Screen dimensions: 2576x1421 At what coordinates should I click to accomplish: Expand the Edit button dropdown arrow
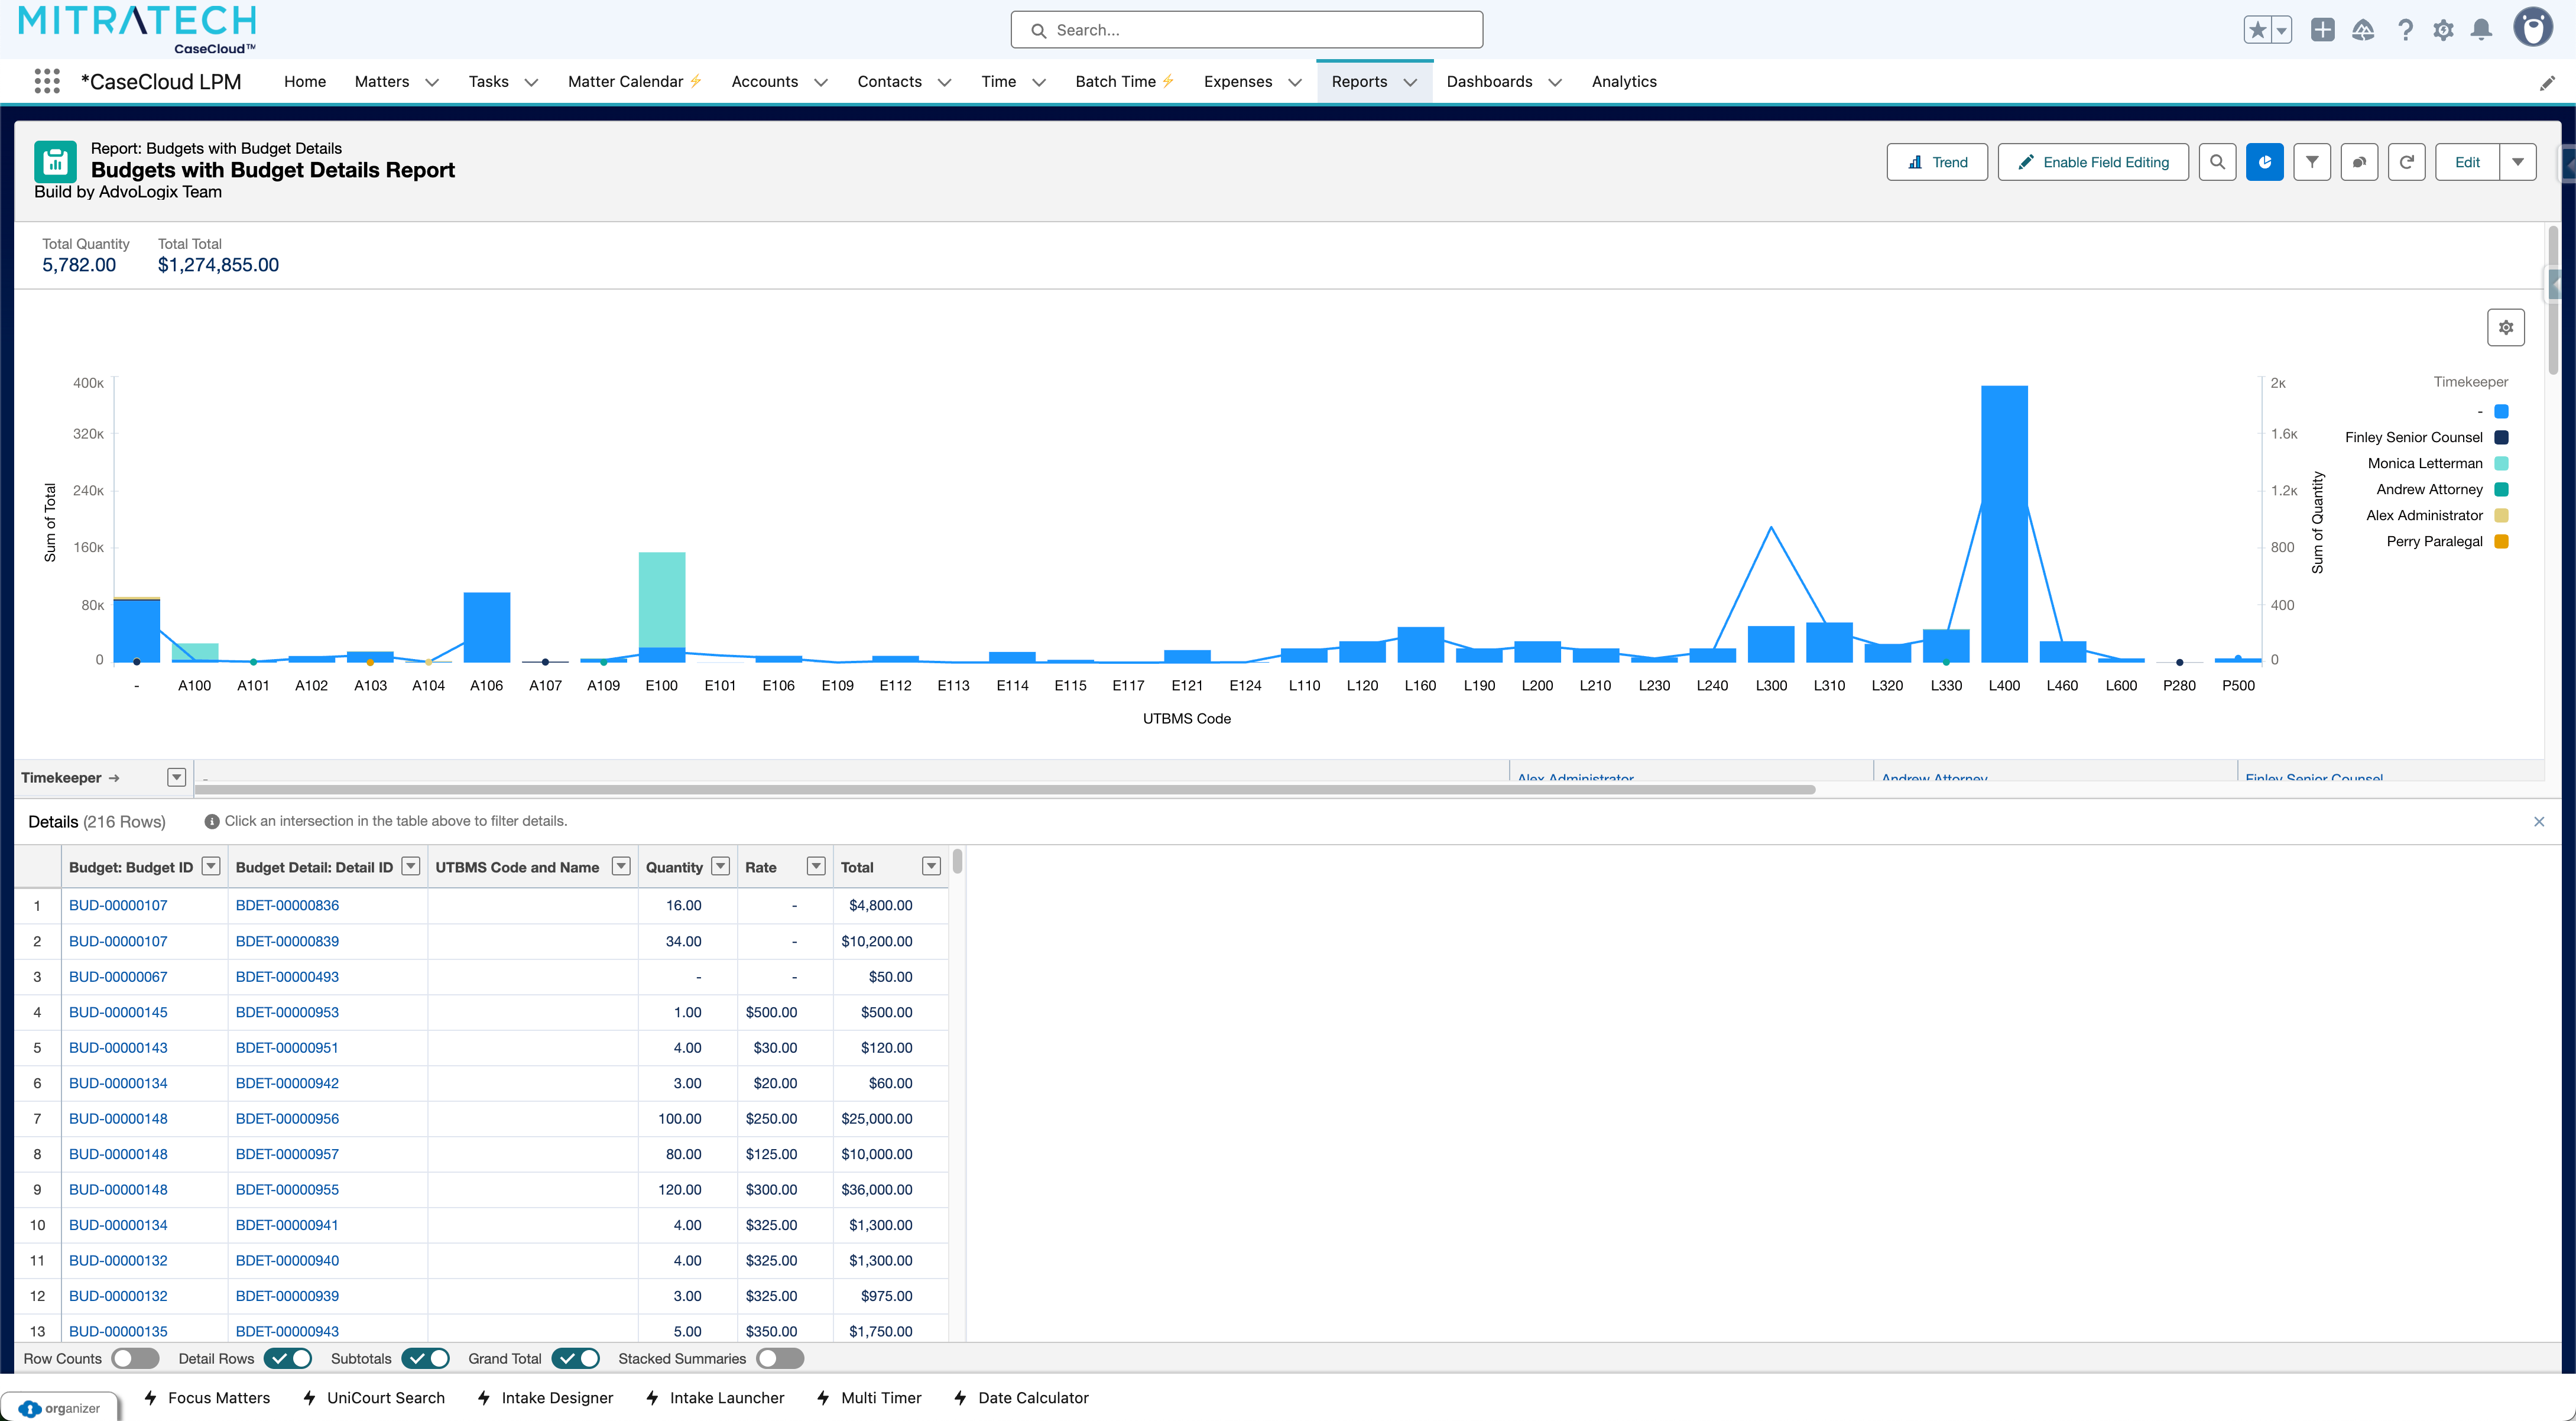pos(2517,162)
